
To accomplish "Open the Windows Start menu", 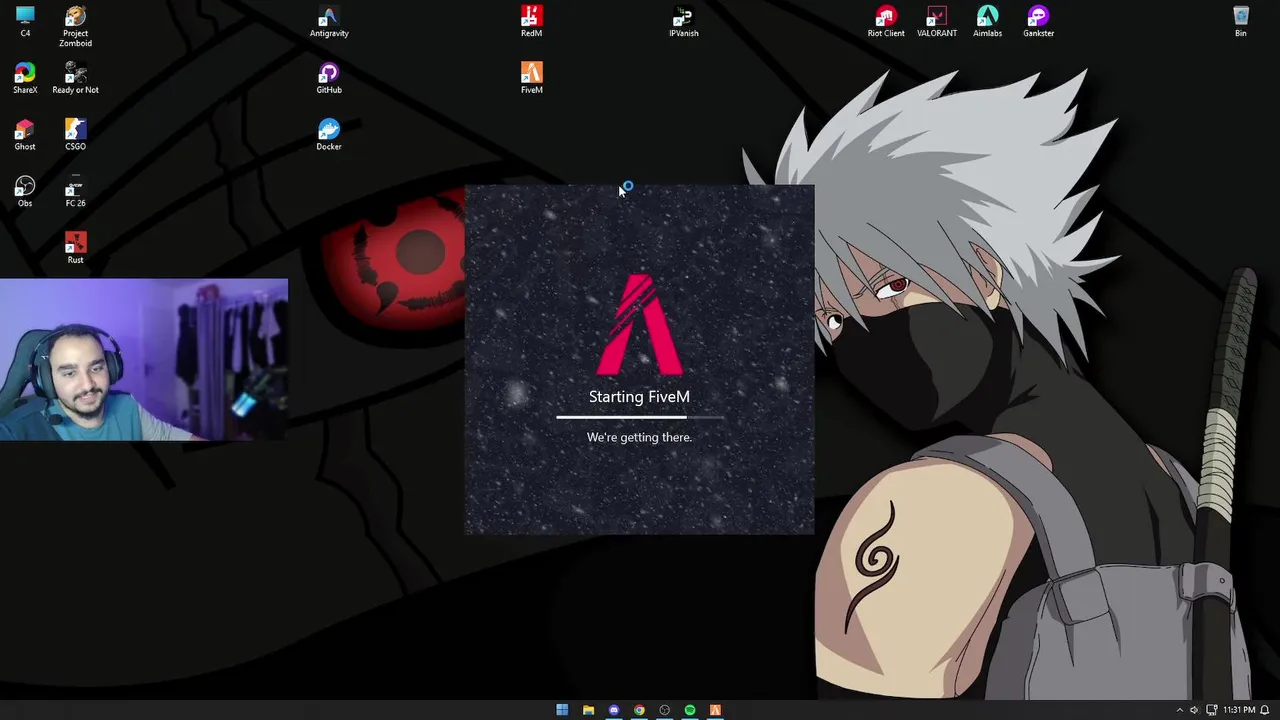I will point(562,710).
